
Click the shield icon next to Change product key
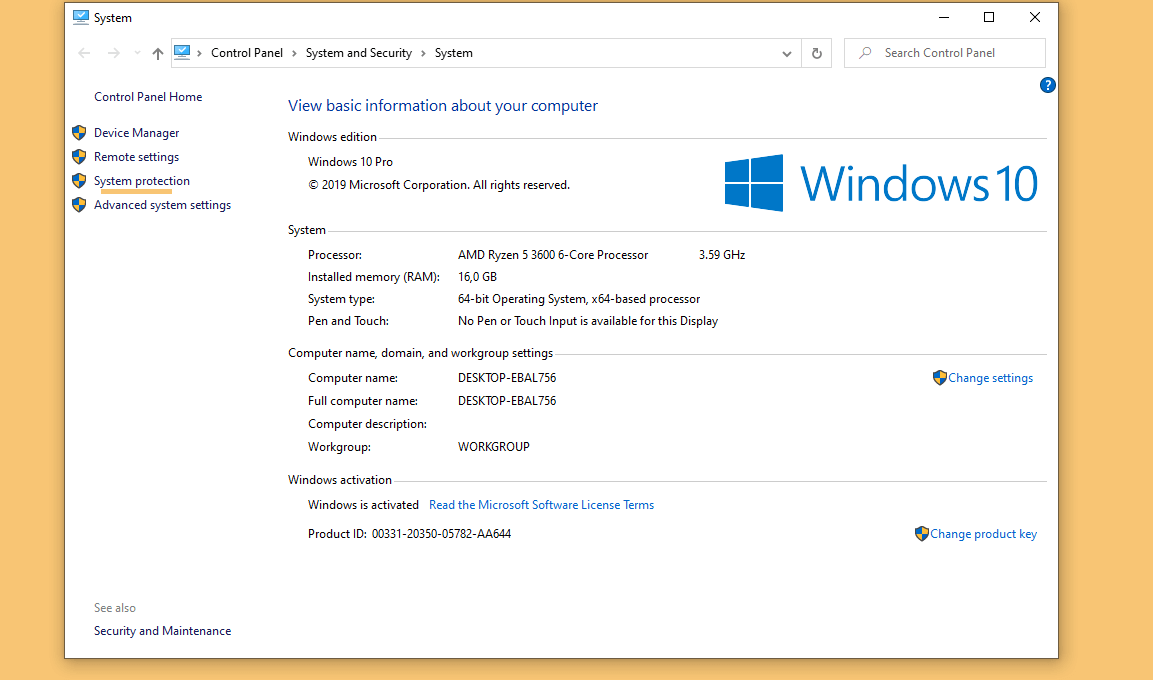coord(921,534)
